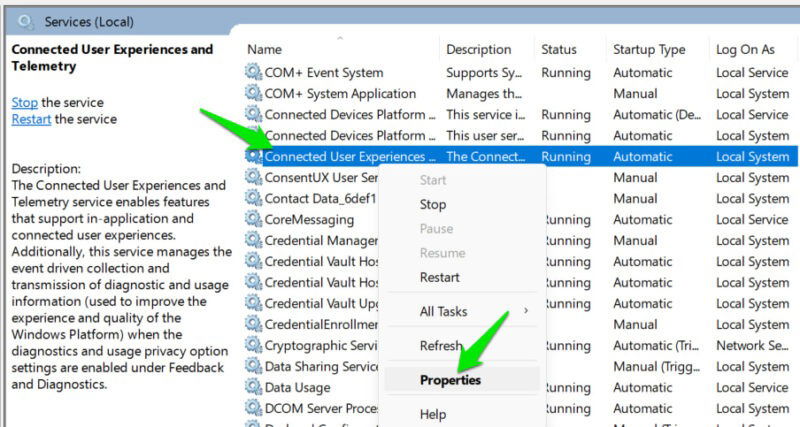The height and width of the screenshot is (427, 800).
Task: Click the ConsentUX User Service gear icon
Action: tap(253, 177)
